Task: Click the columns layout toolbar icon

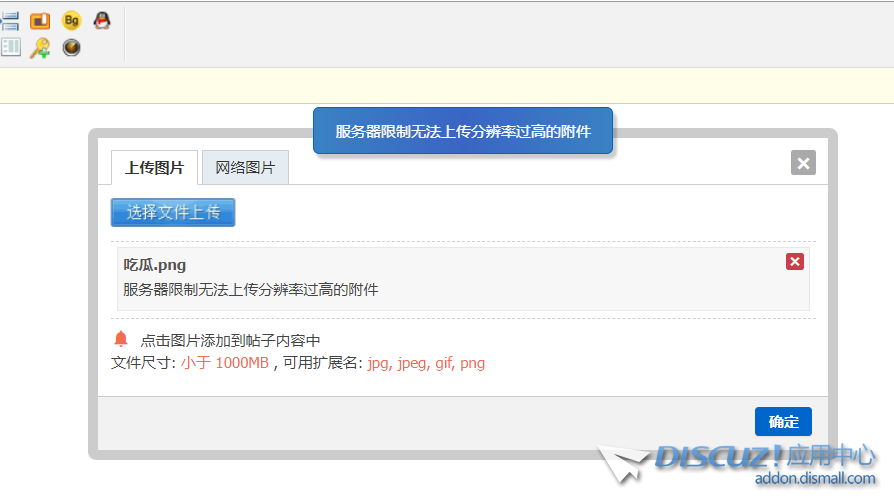Action: click(x=10, y=47)
